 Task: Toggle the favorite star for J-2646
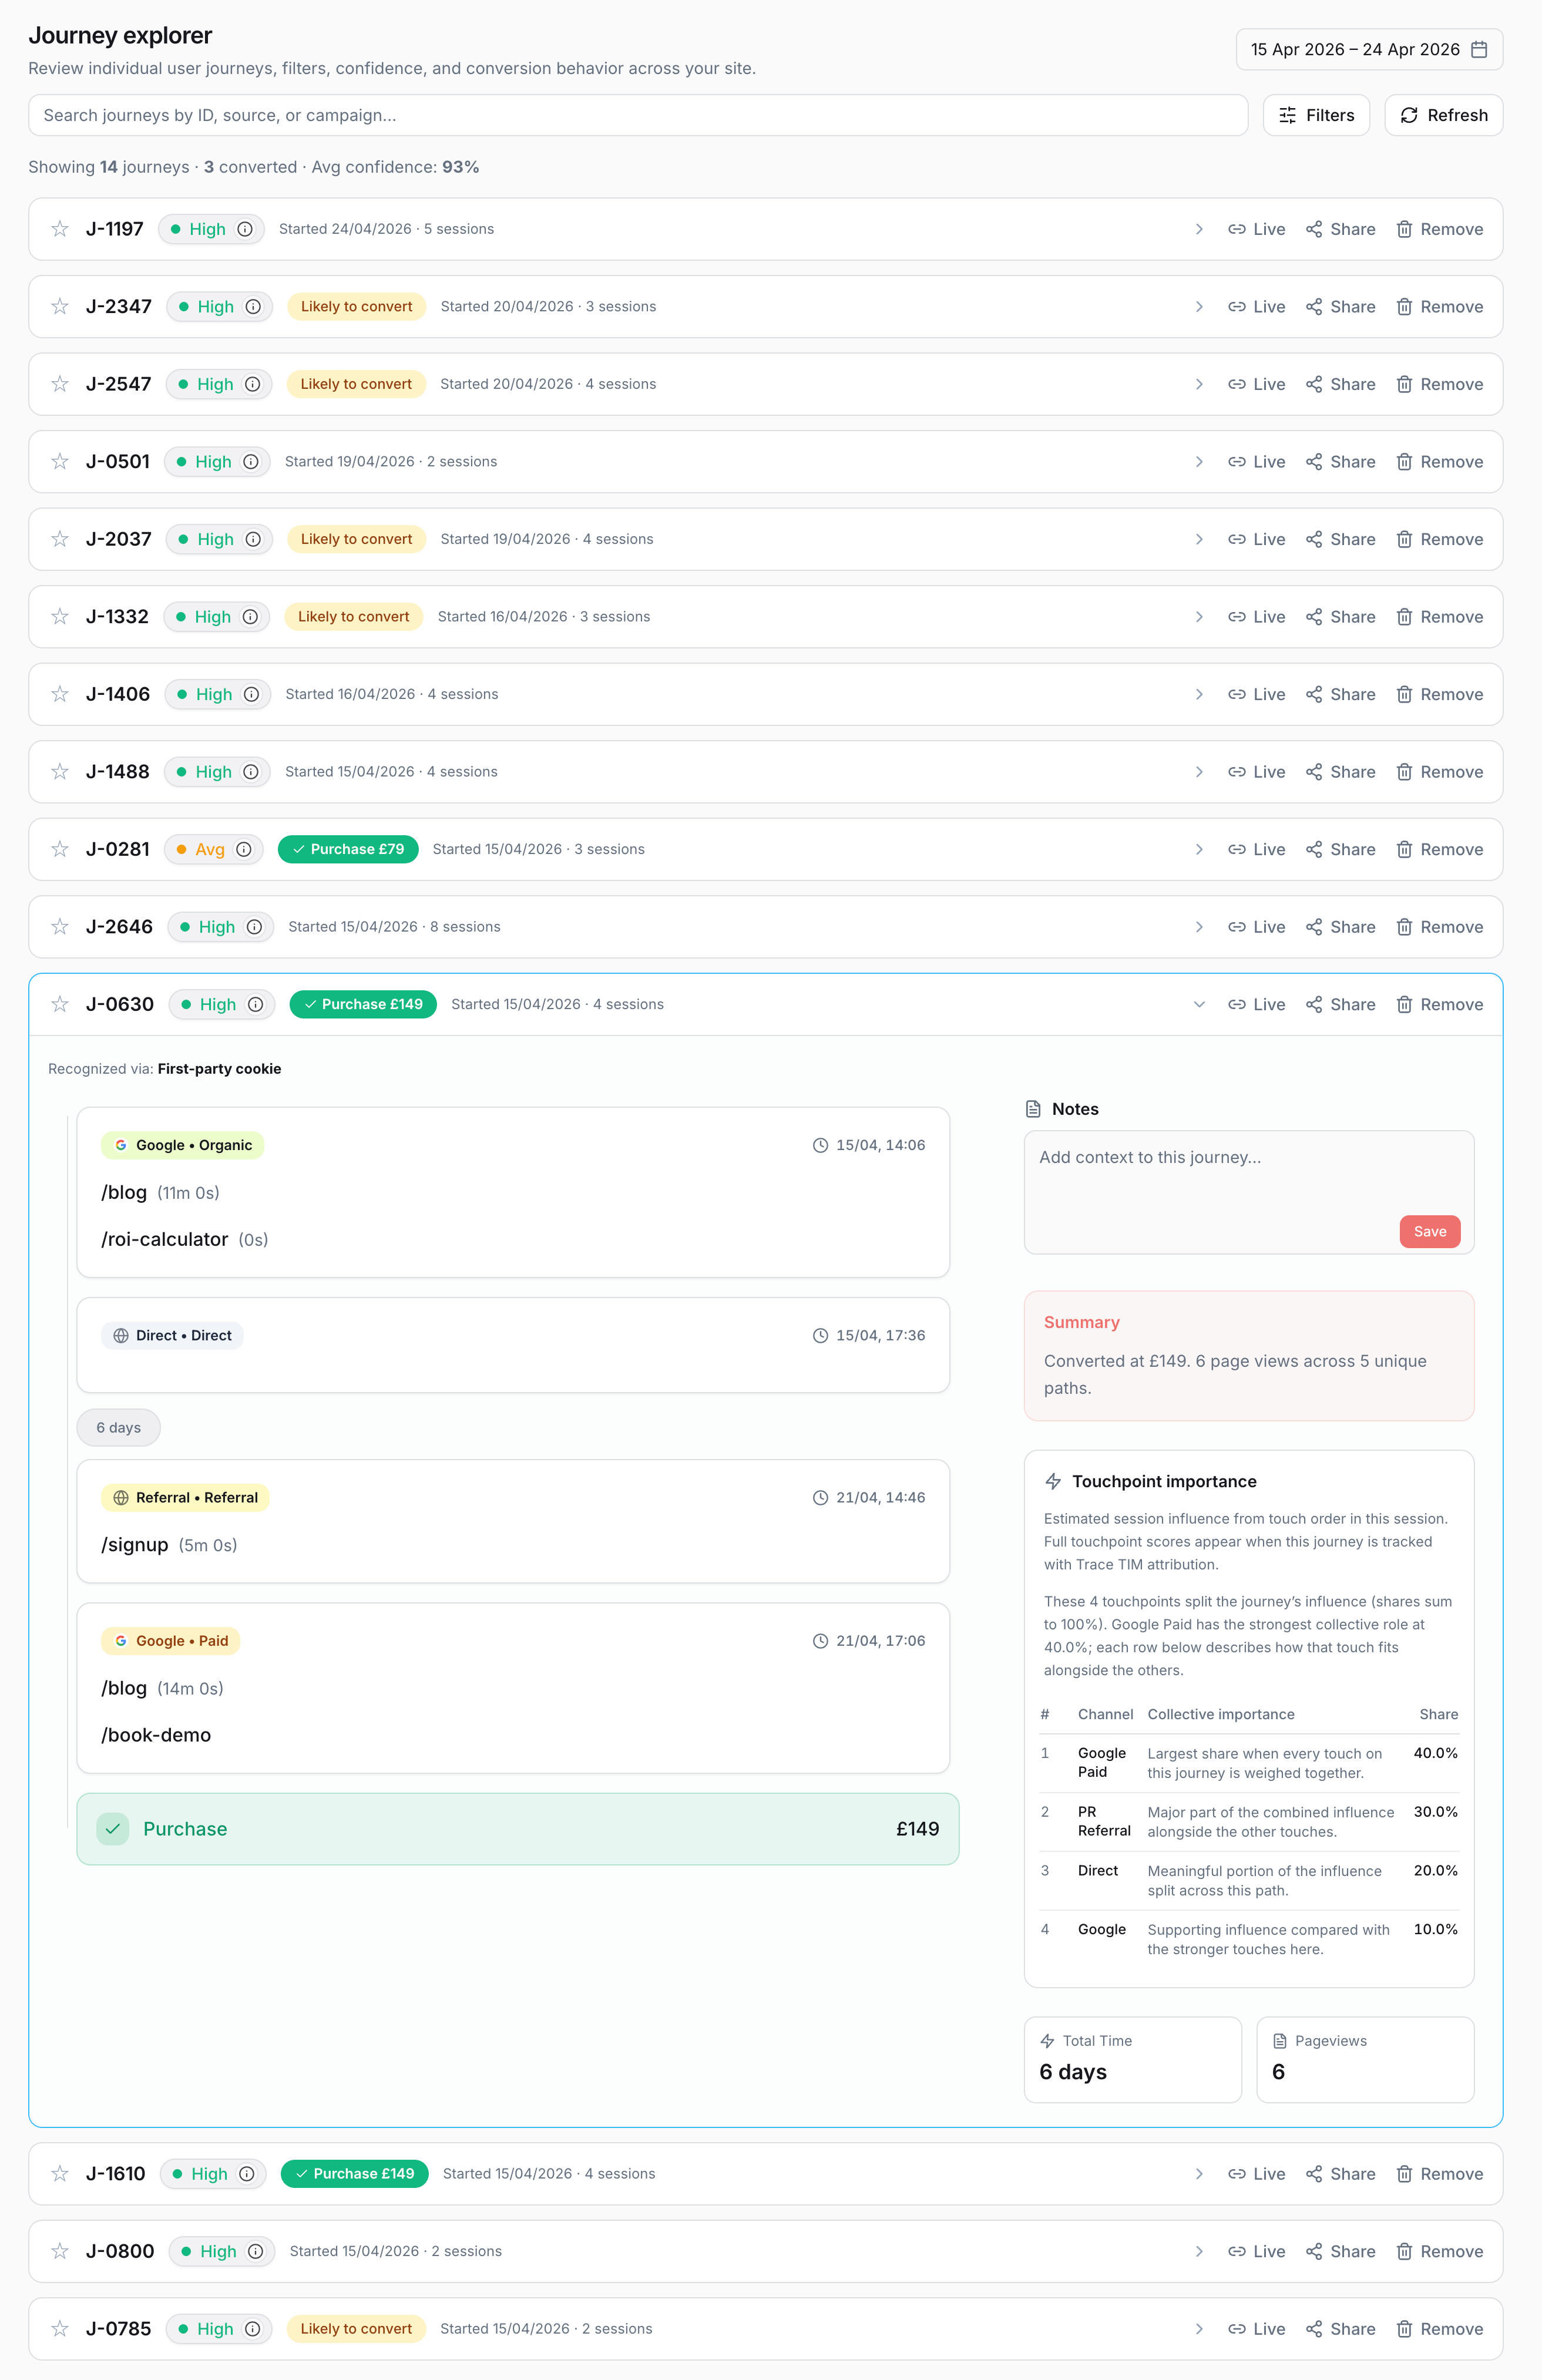click(59, 926)
